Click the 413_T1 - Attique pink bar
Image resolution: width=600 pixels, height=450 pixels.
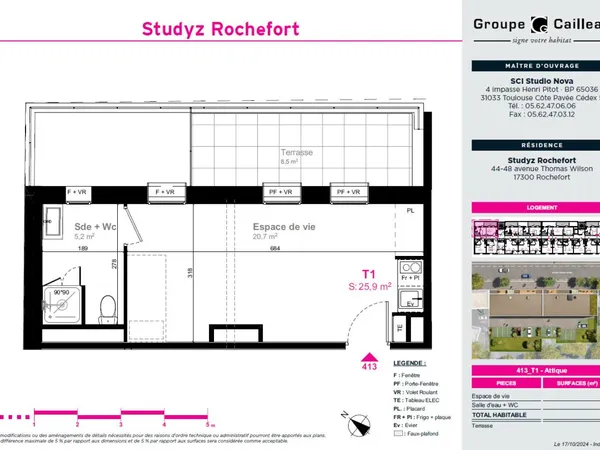click(536, 370)
